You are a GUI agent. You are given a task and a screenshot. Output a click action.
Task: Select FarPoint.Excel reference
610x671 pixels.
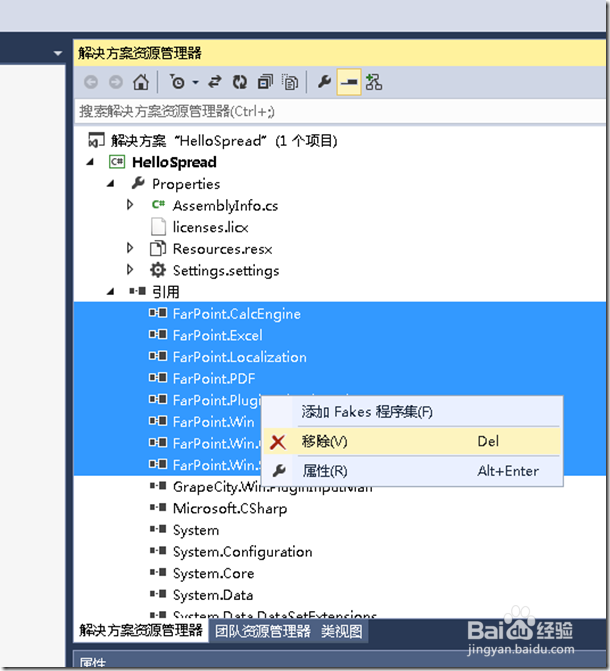coord(217,336)
